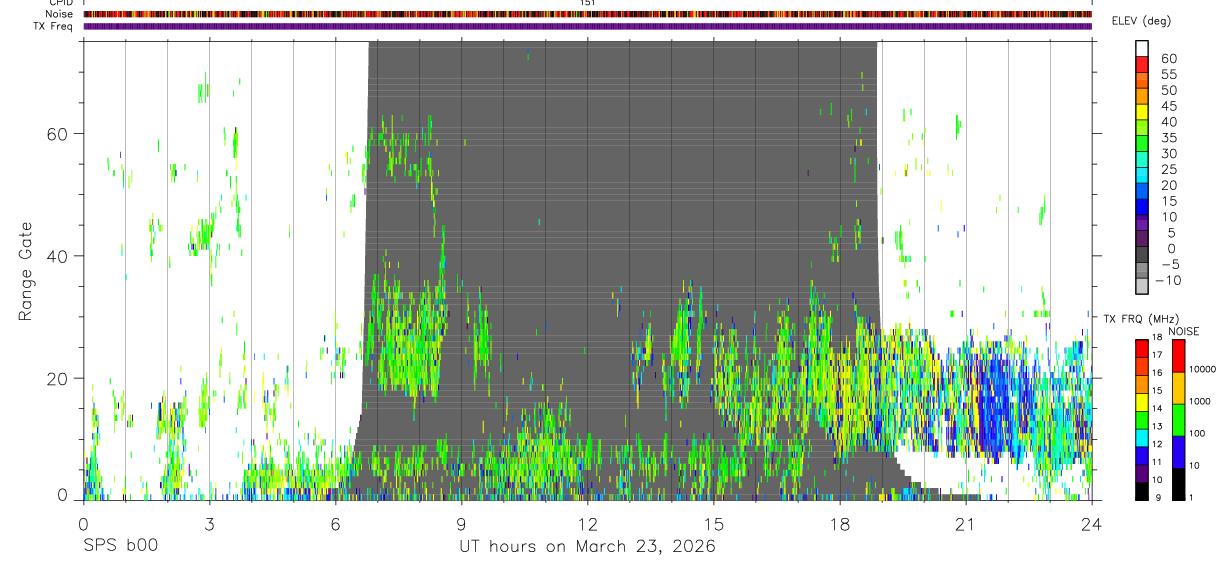
Task: Click the UT hours on March 23, 2026 title
Action: coord(587,547)
